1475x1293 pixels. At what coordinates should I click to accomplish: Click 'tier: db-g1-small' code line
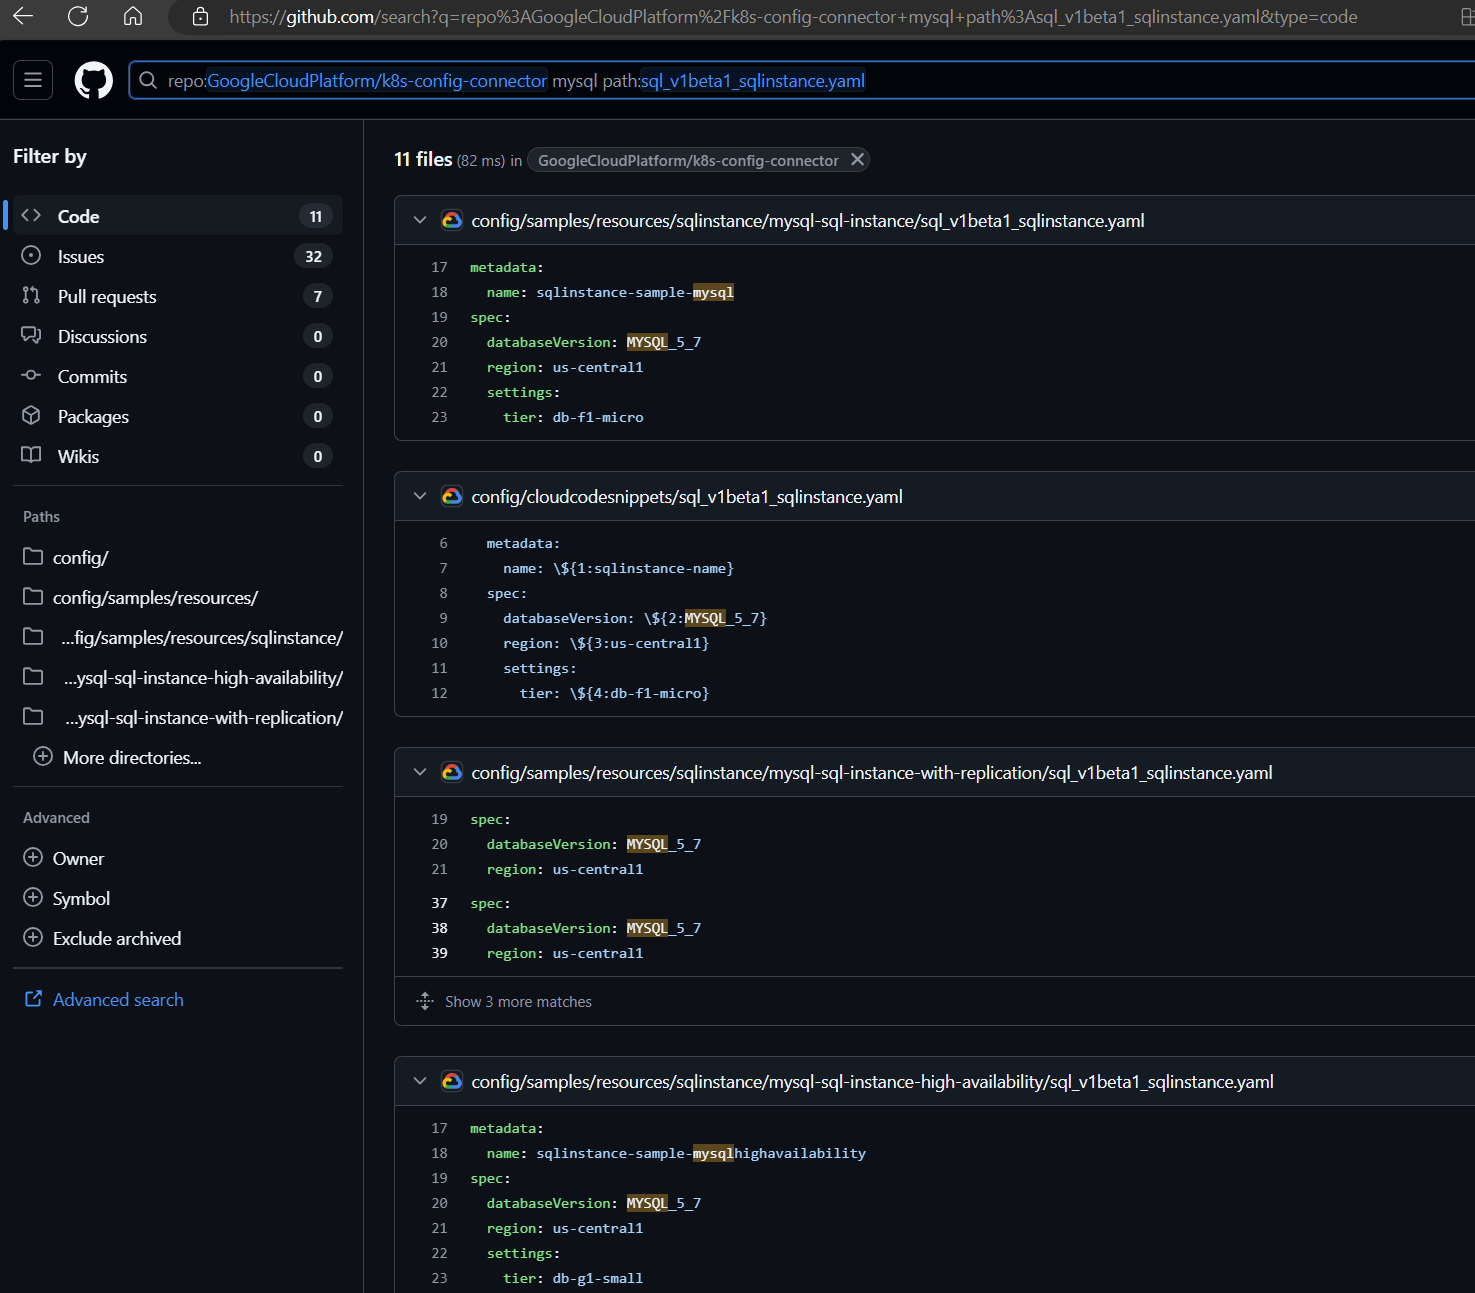point(573,1278)
